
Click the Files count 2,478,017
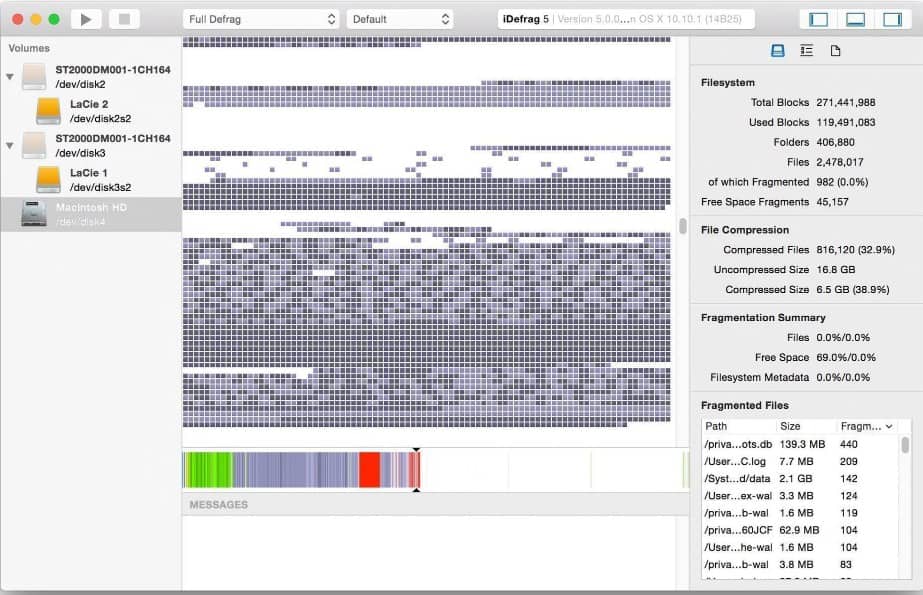point(840,162)
